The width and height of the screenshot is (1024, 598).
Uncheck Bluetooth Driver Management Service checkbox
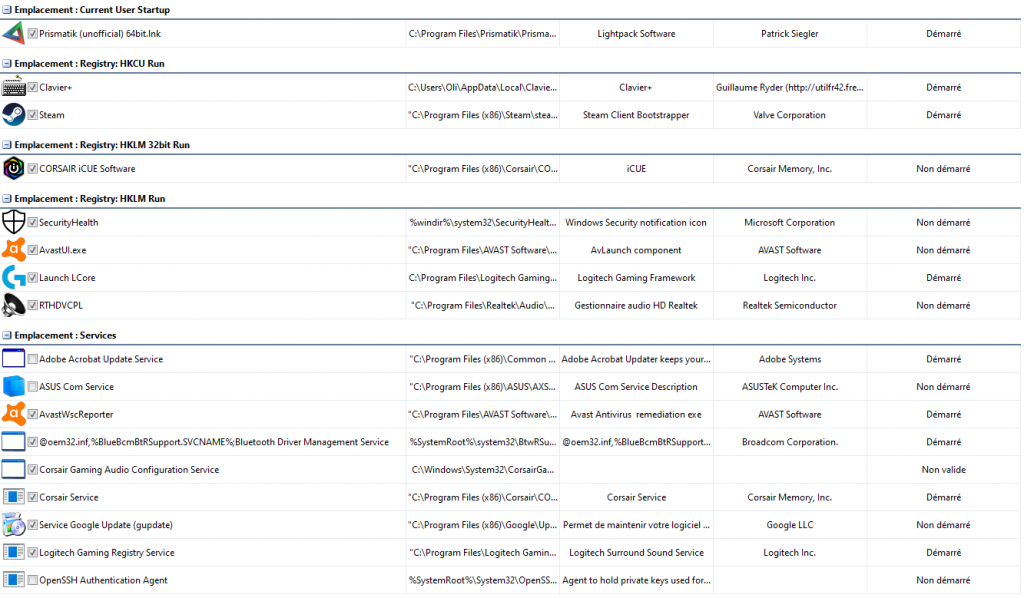33,441
